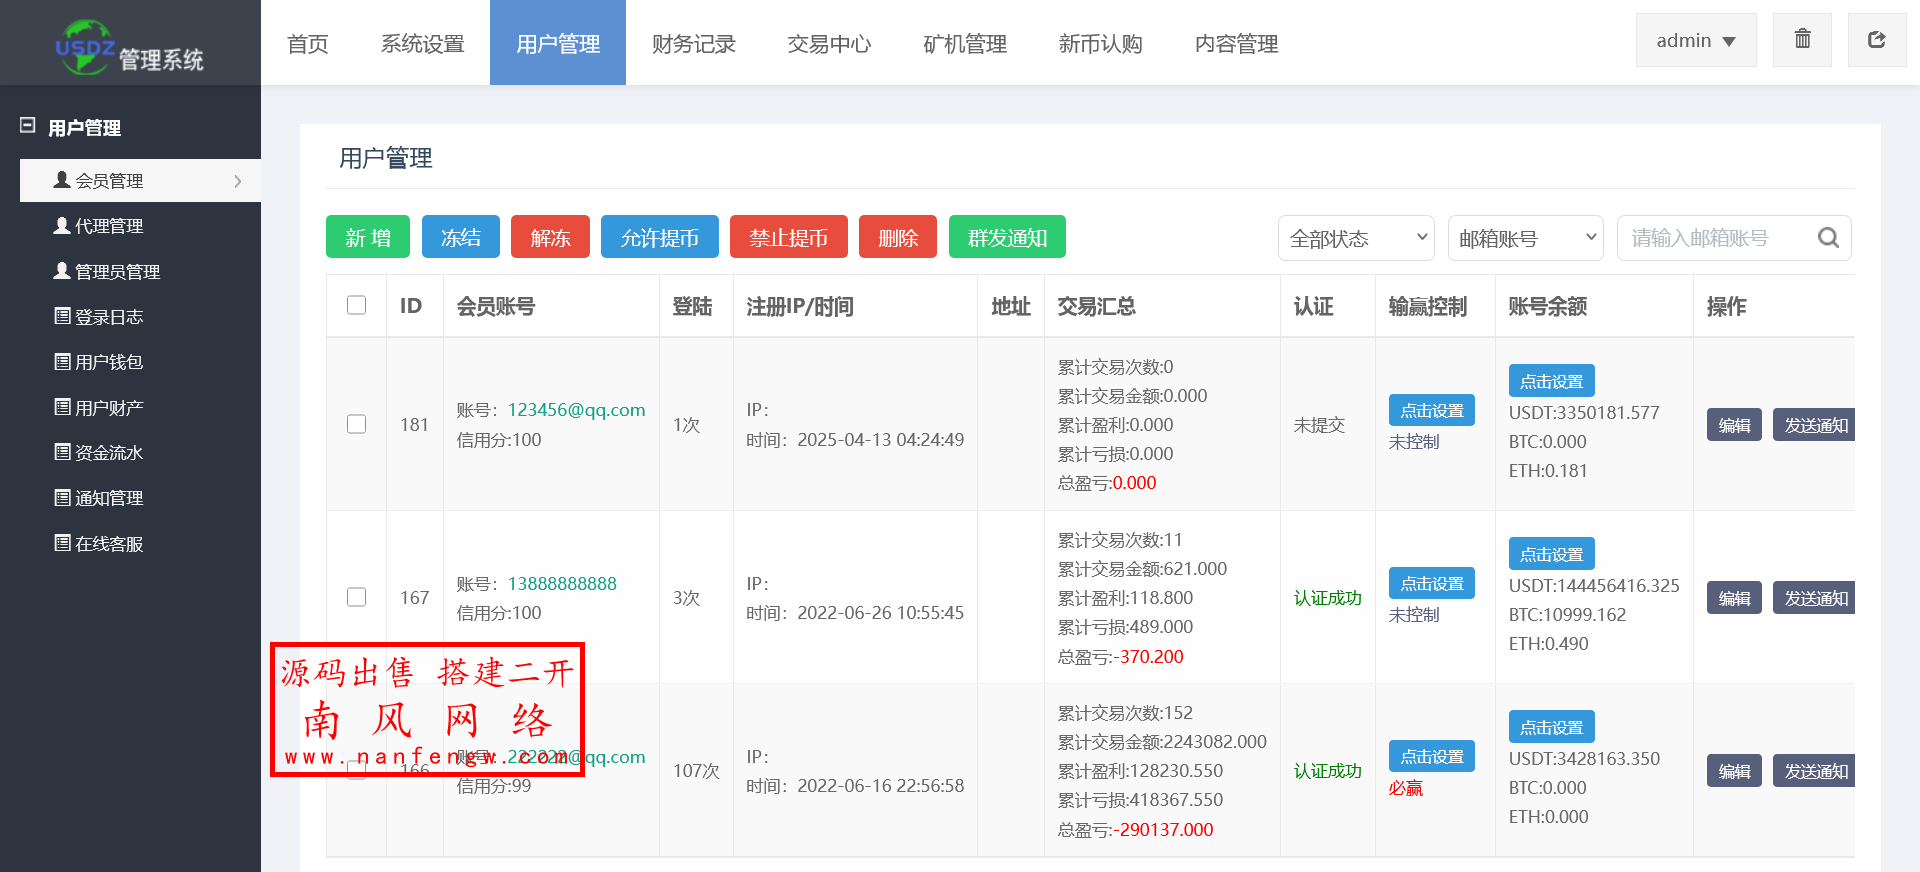Expand the admin account dropdown

coord(1695,41)
